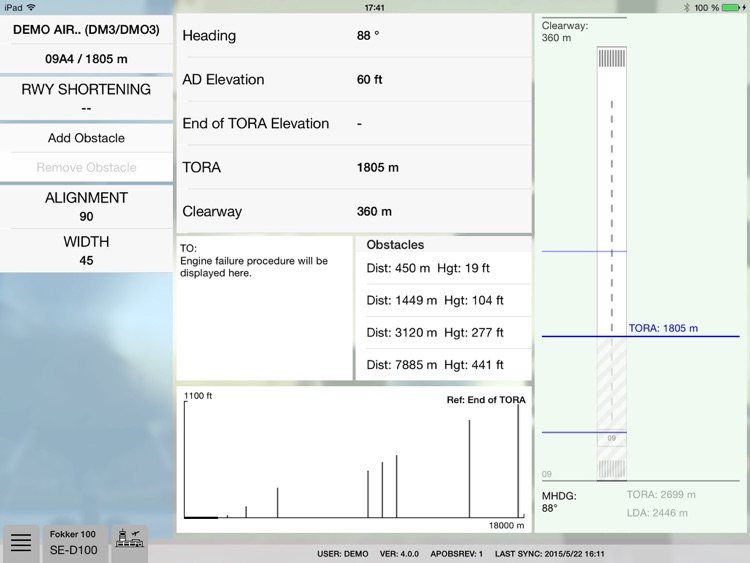Viewport: 750px width, 563px height.
Task: Tap the 18000 m chart axis label
Action: [x=506, y=525]
